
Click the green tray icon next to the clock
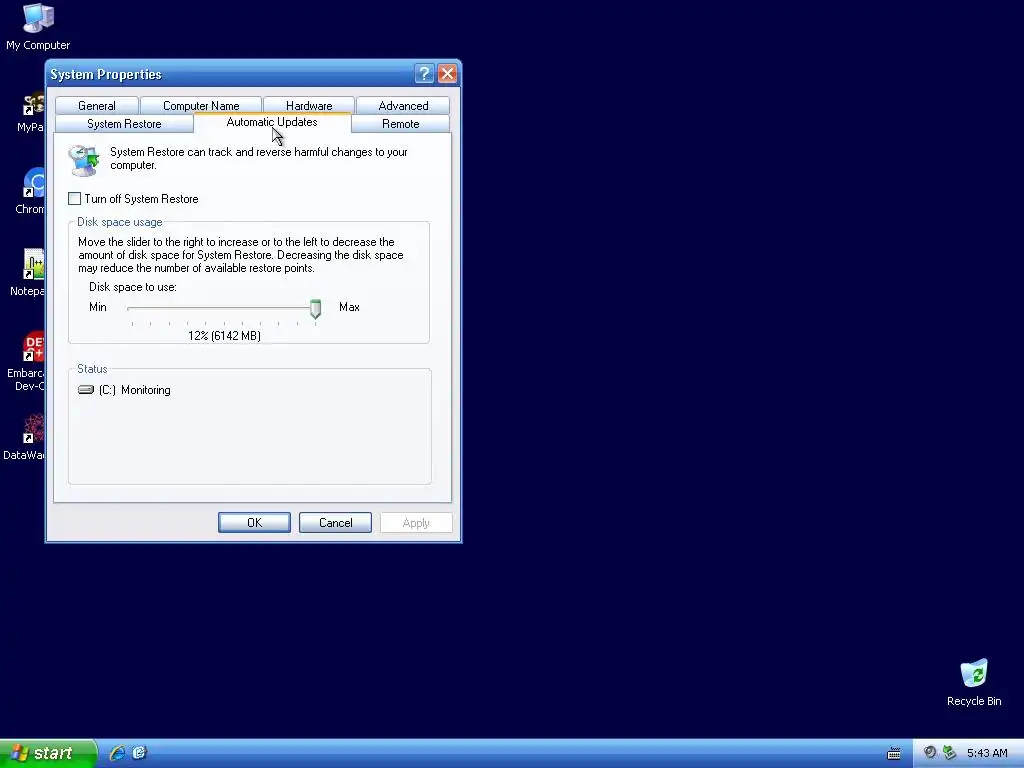[950, 753]
